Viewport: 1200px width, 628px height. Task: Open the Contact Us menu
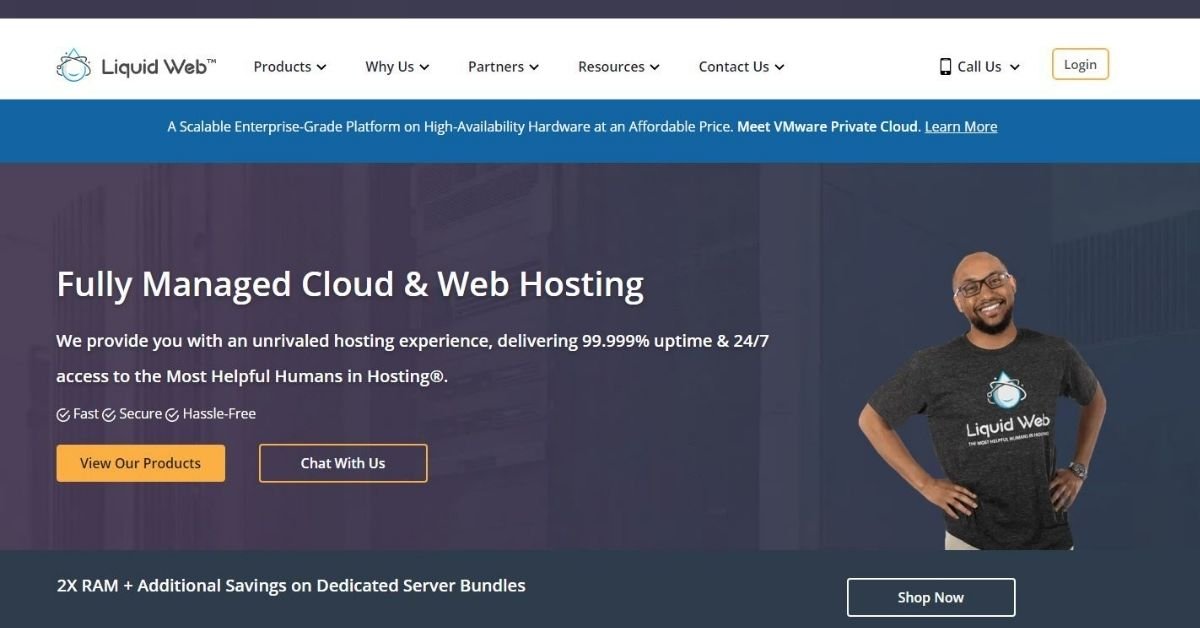(741, 67)
